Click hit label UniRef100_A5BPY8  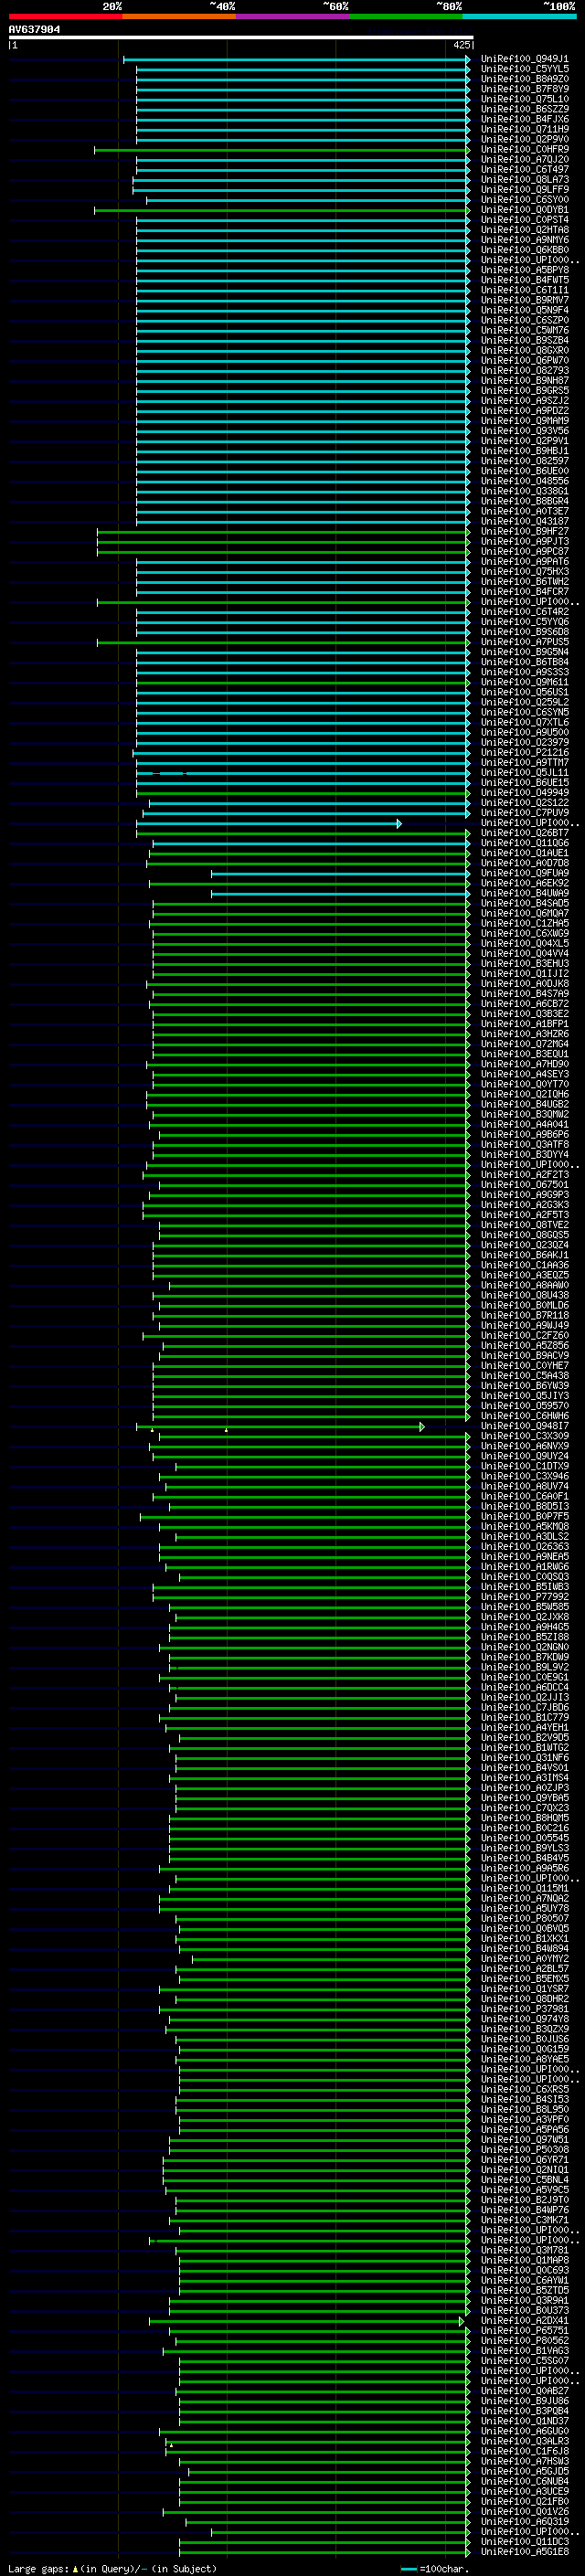point(525,270)
